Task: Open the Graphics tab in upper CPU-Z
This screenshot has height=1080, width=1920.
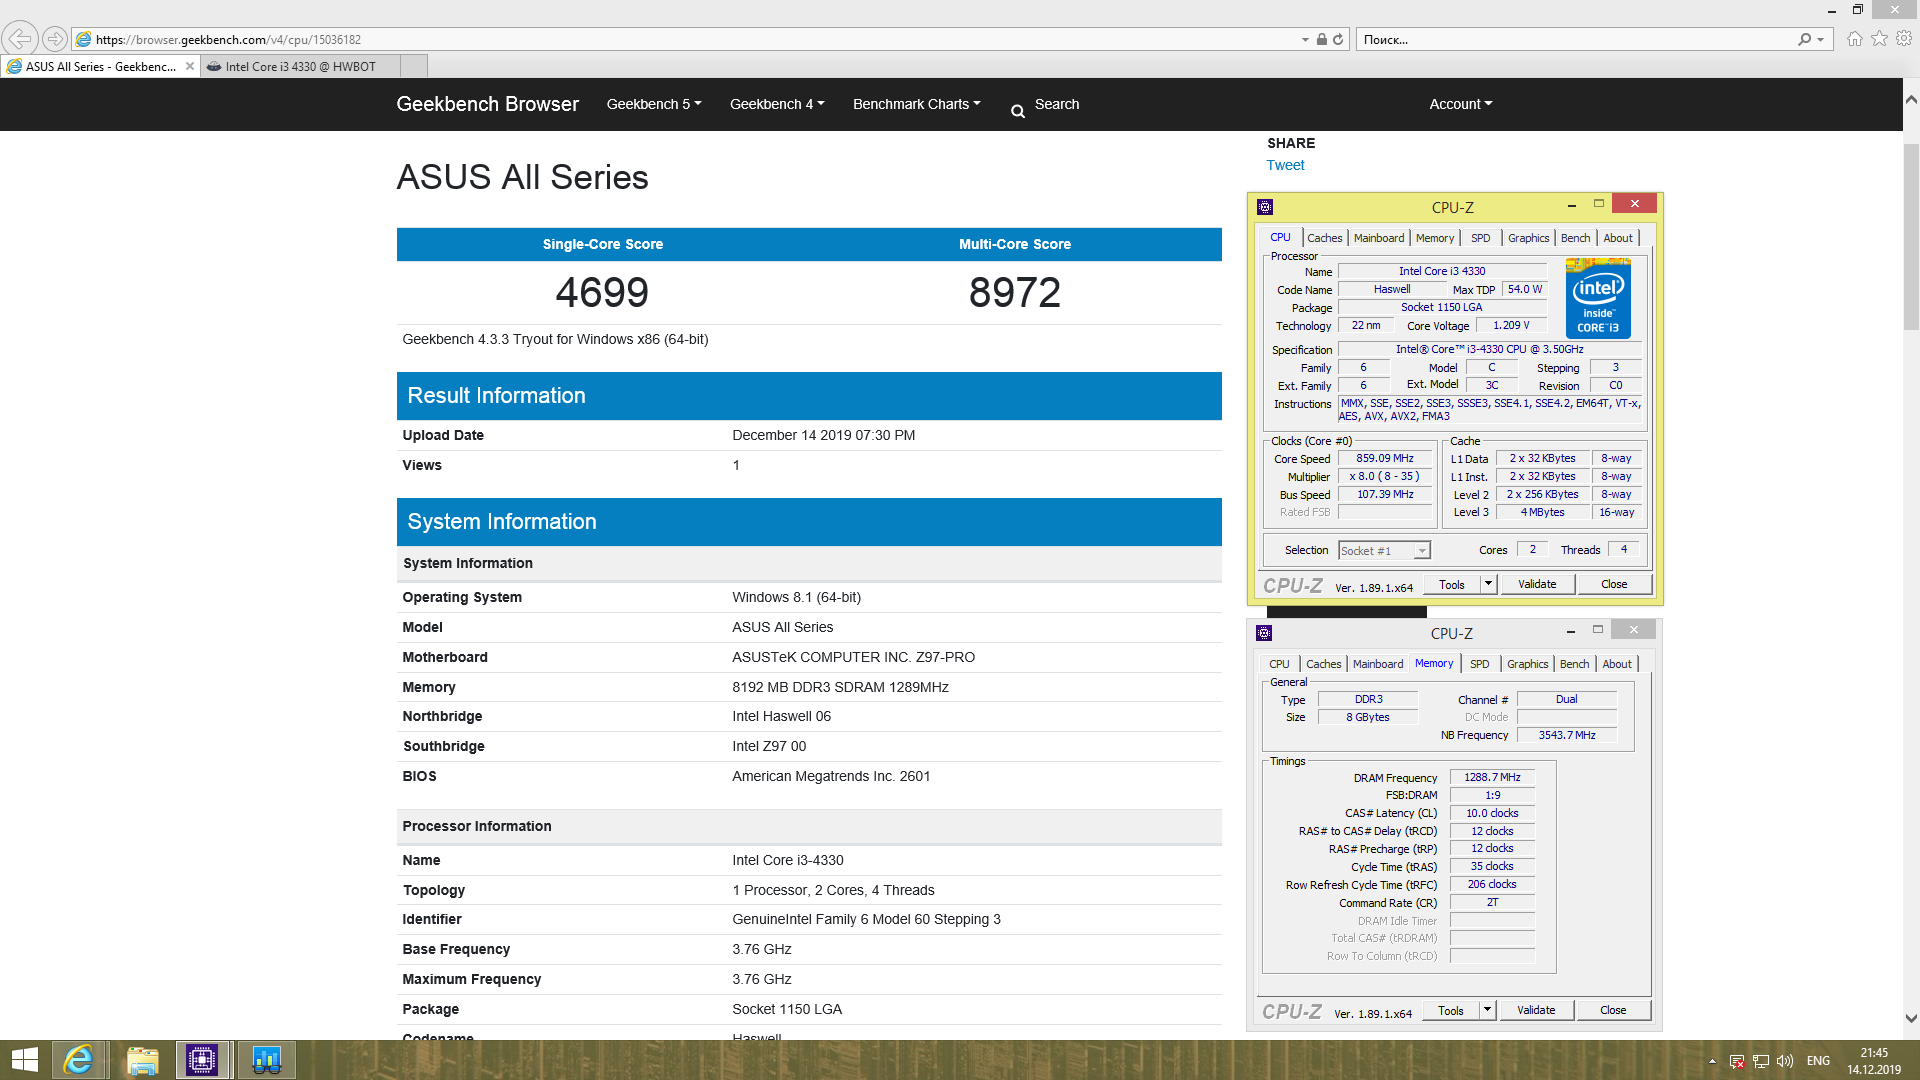Action: click(1529, 238)
